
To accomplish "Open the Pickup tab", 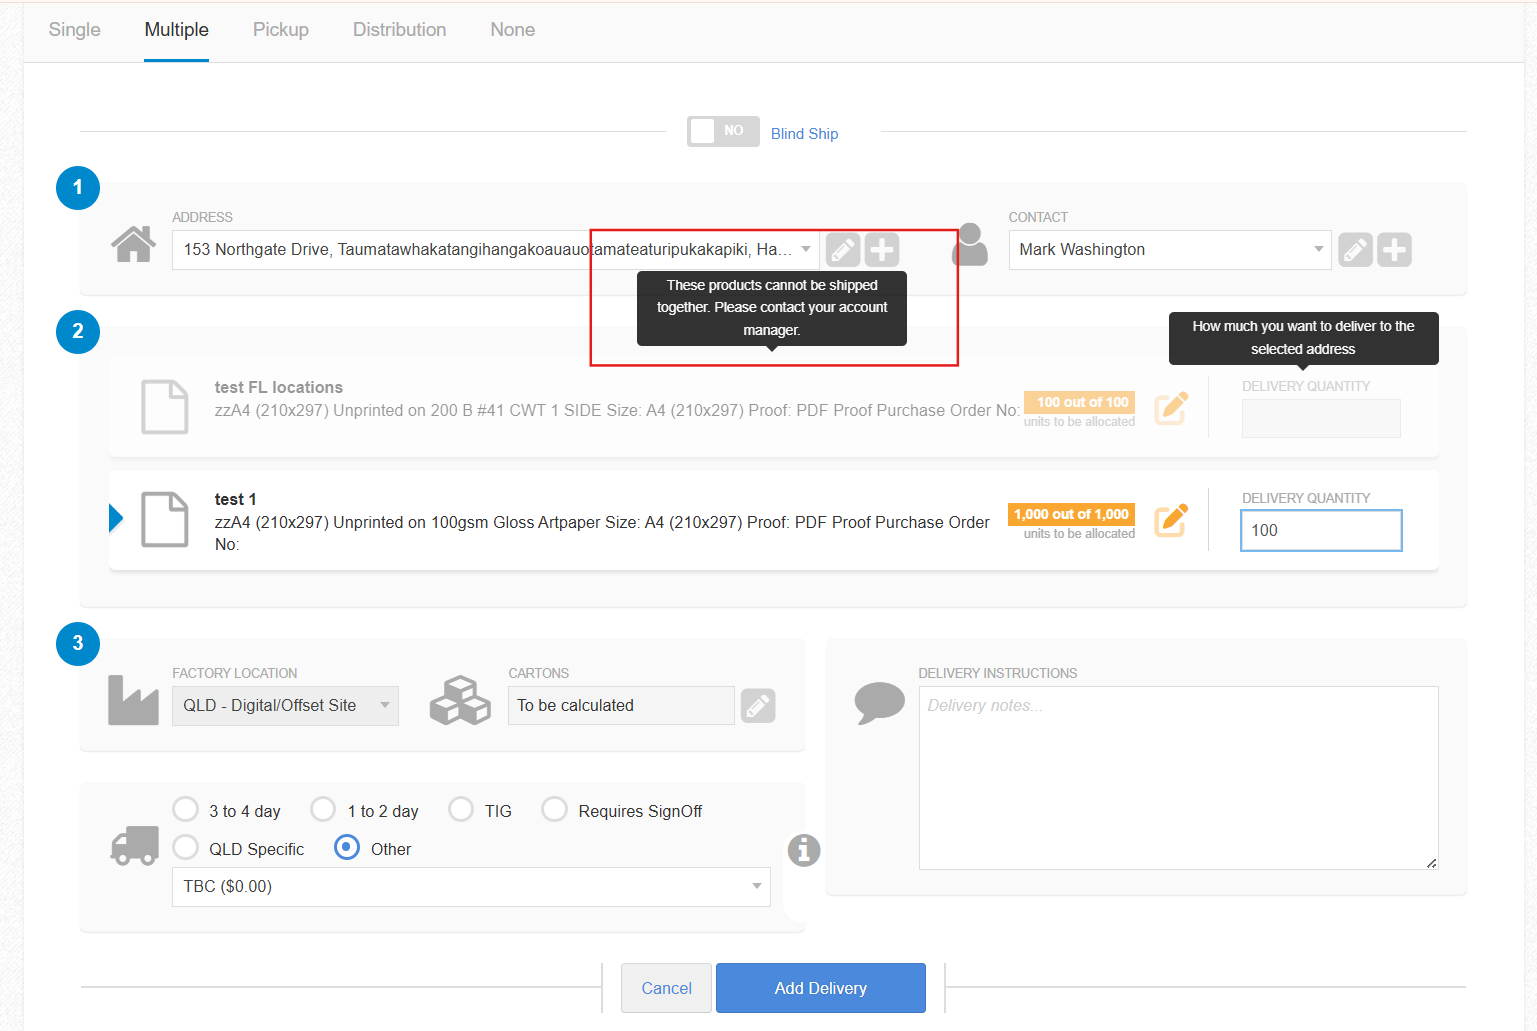I will coord(281,30).
